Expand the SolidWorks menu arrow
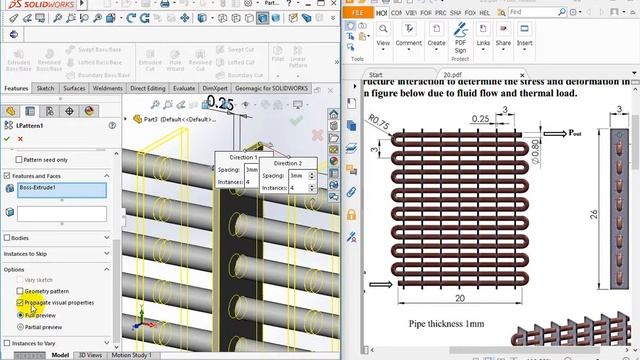This screenshot has width=640, height=360. 82,4
